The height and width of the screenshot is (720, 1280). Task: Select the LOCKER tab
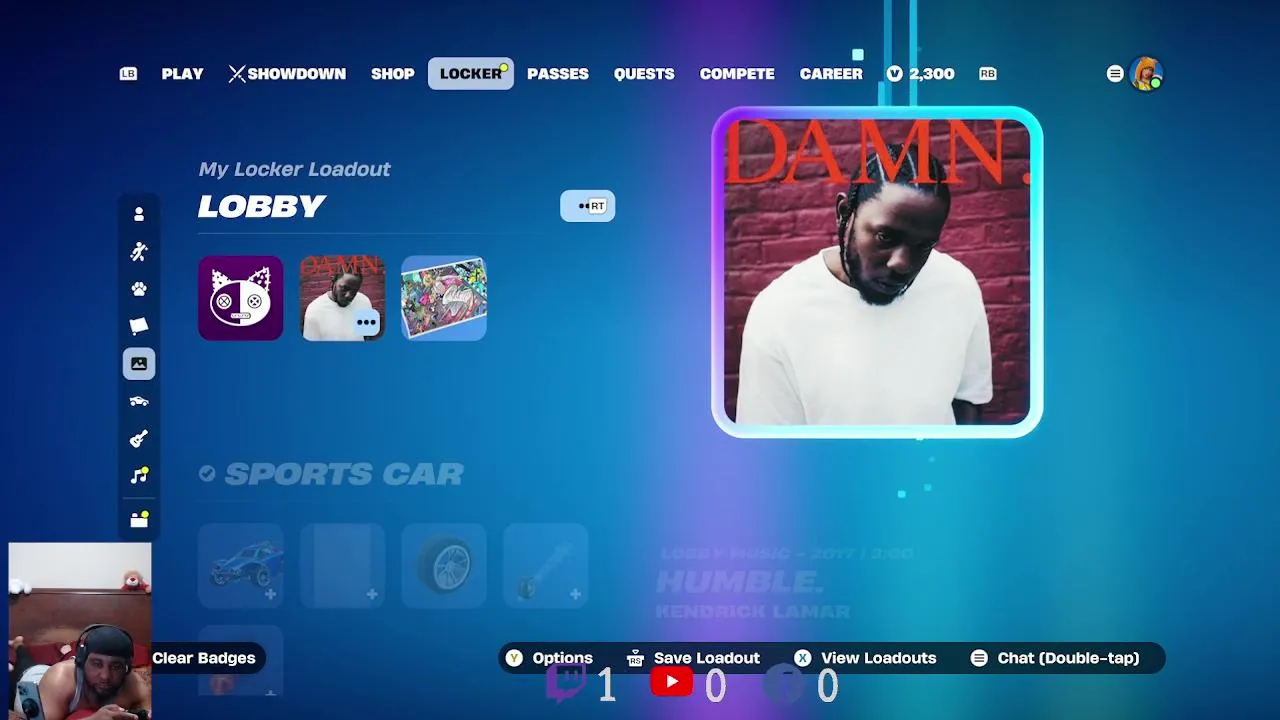point(471,74)
